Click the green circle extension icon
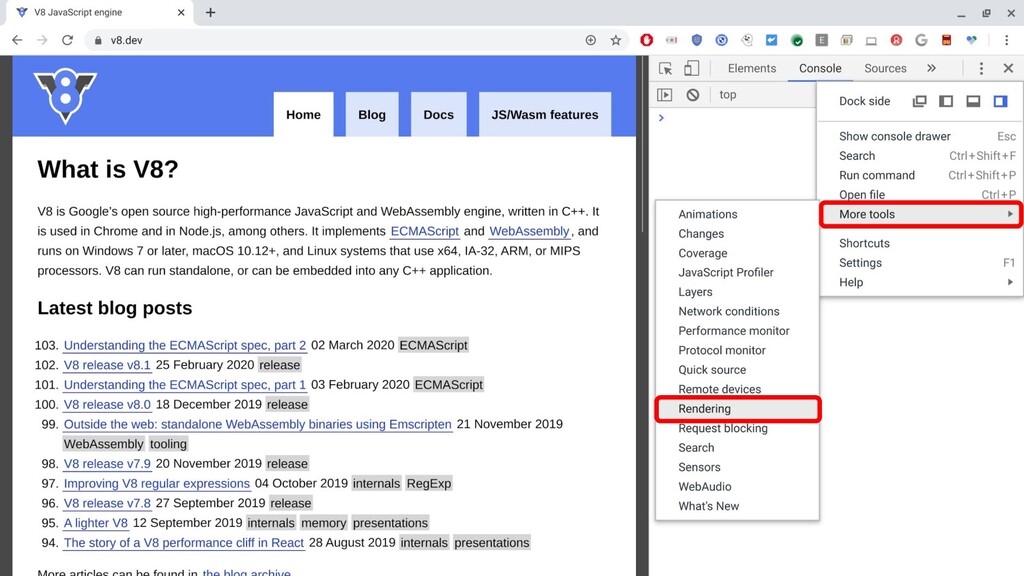This screenshot has width=1024, height=576. pos(797,40)
